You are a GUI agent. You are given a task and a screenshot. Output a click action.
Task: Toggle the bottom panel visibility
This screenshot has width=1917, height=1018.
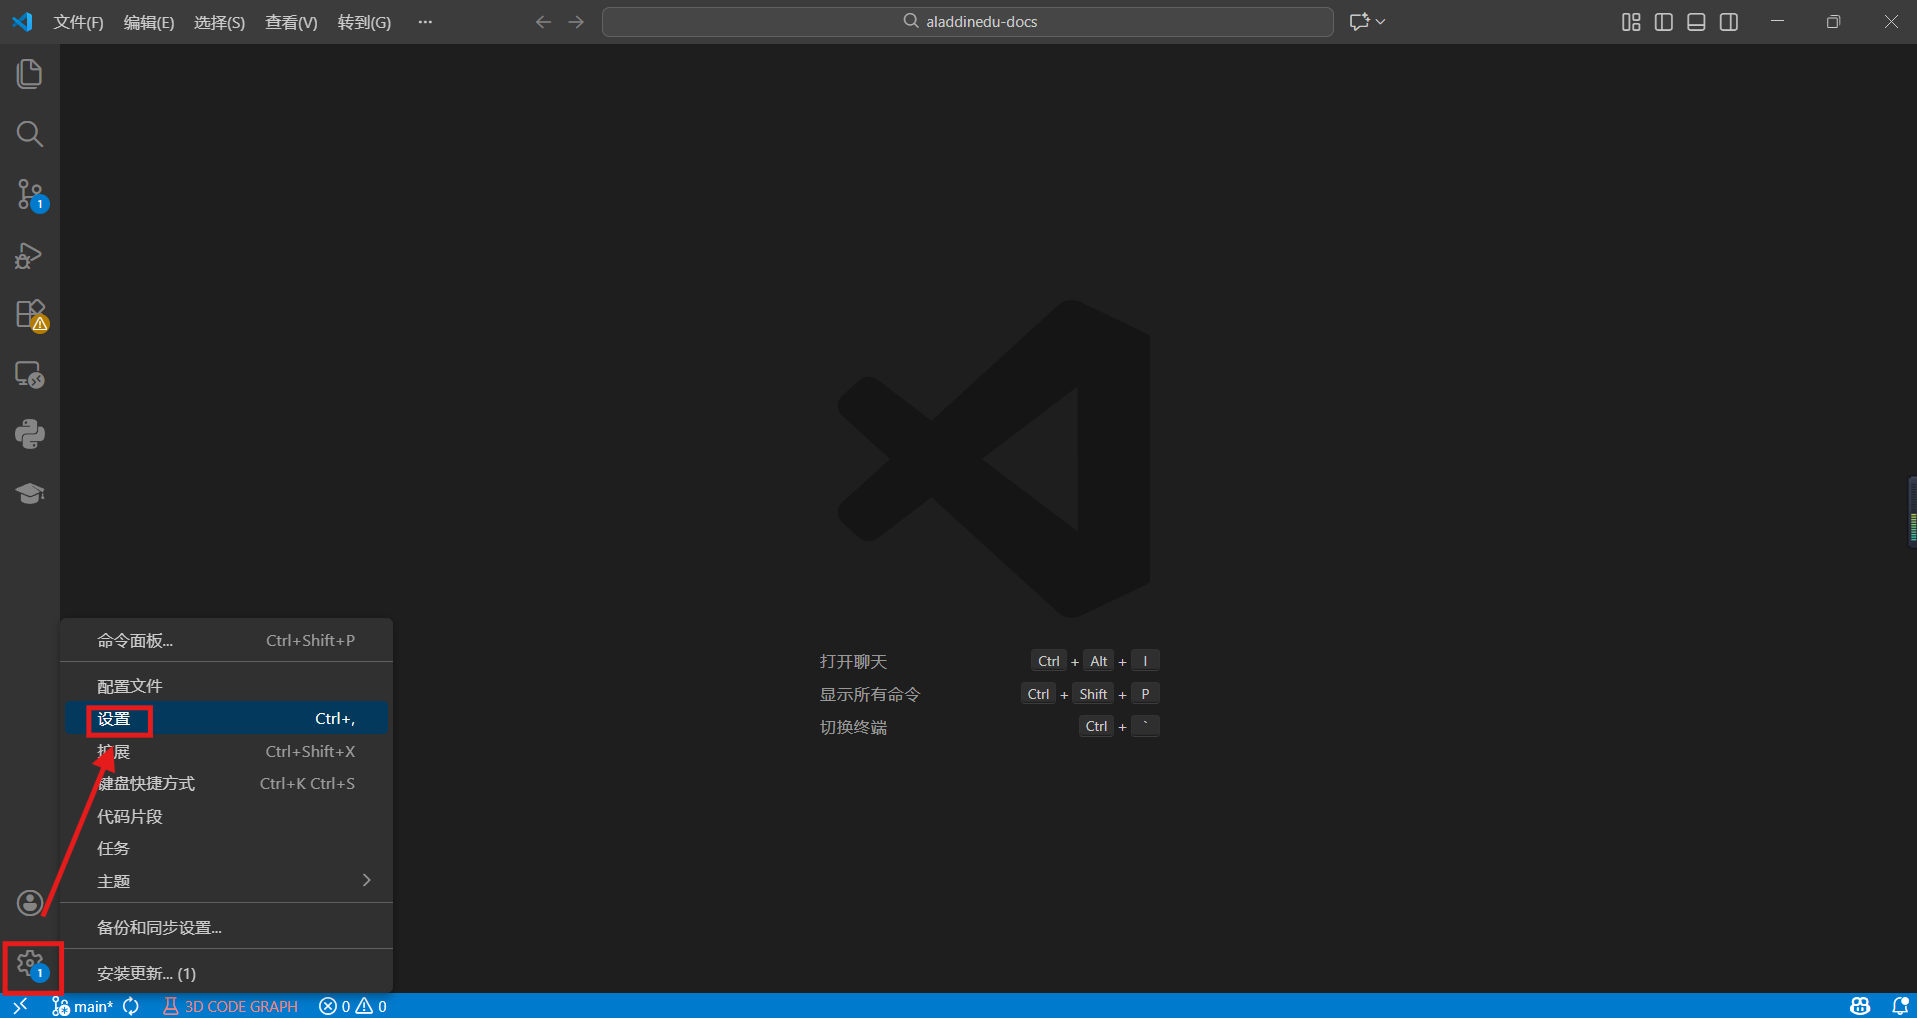click(x=1696, y=21)
